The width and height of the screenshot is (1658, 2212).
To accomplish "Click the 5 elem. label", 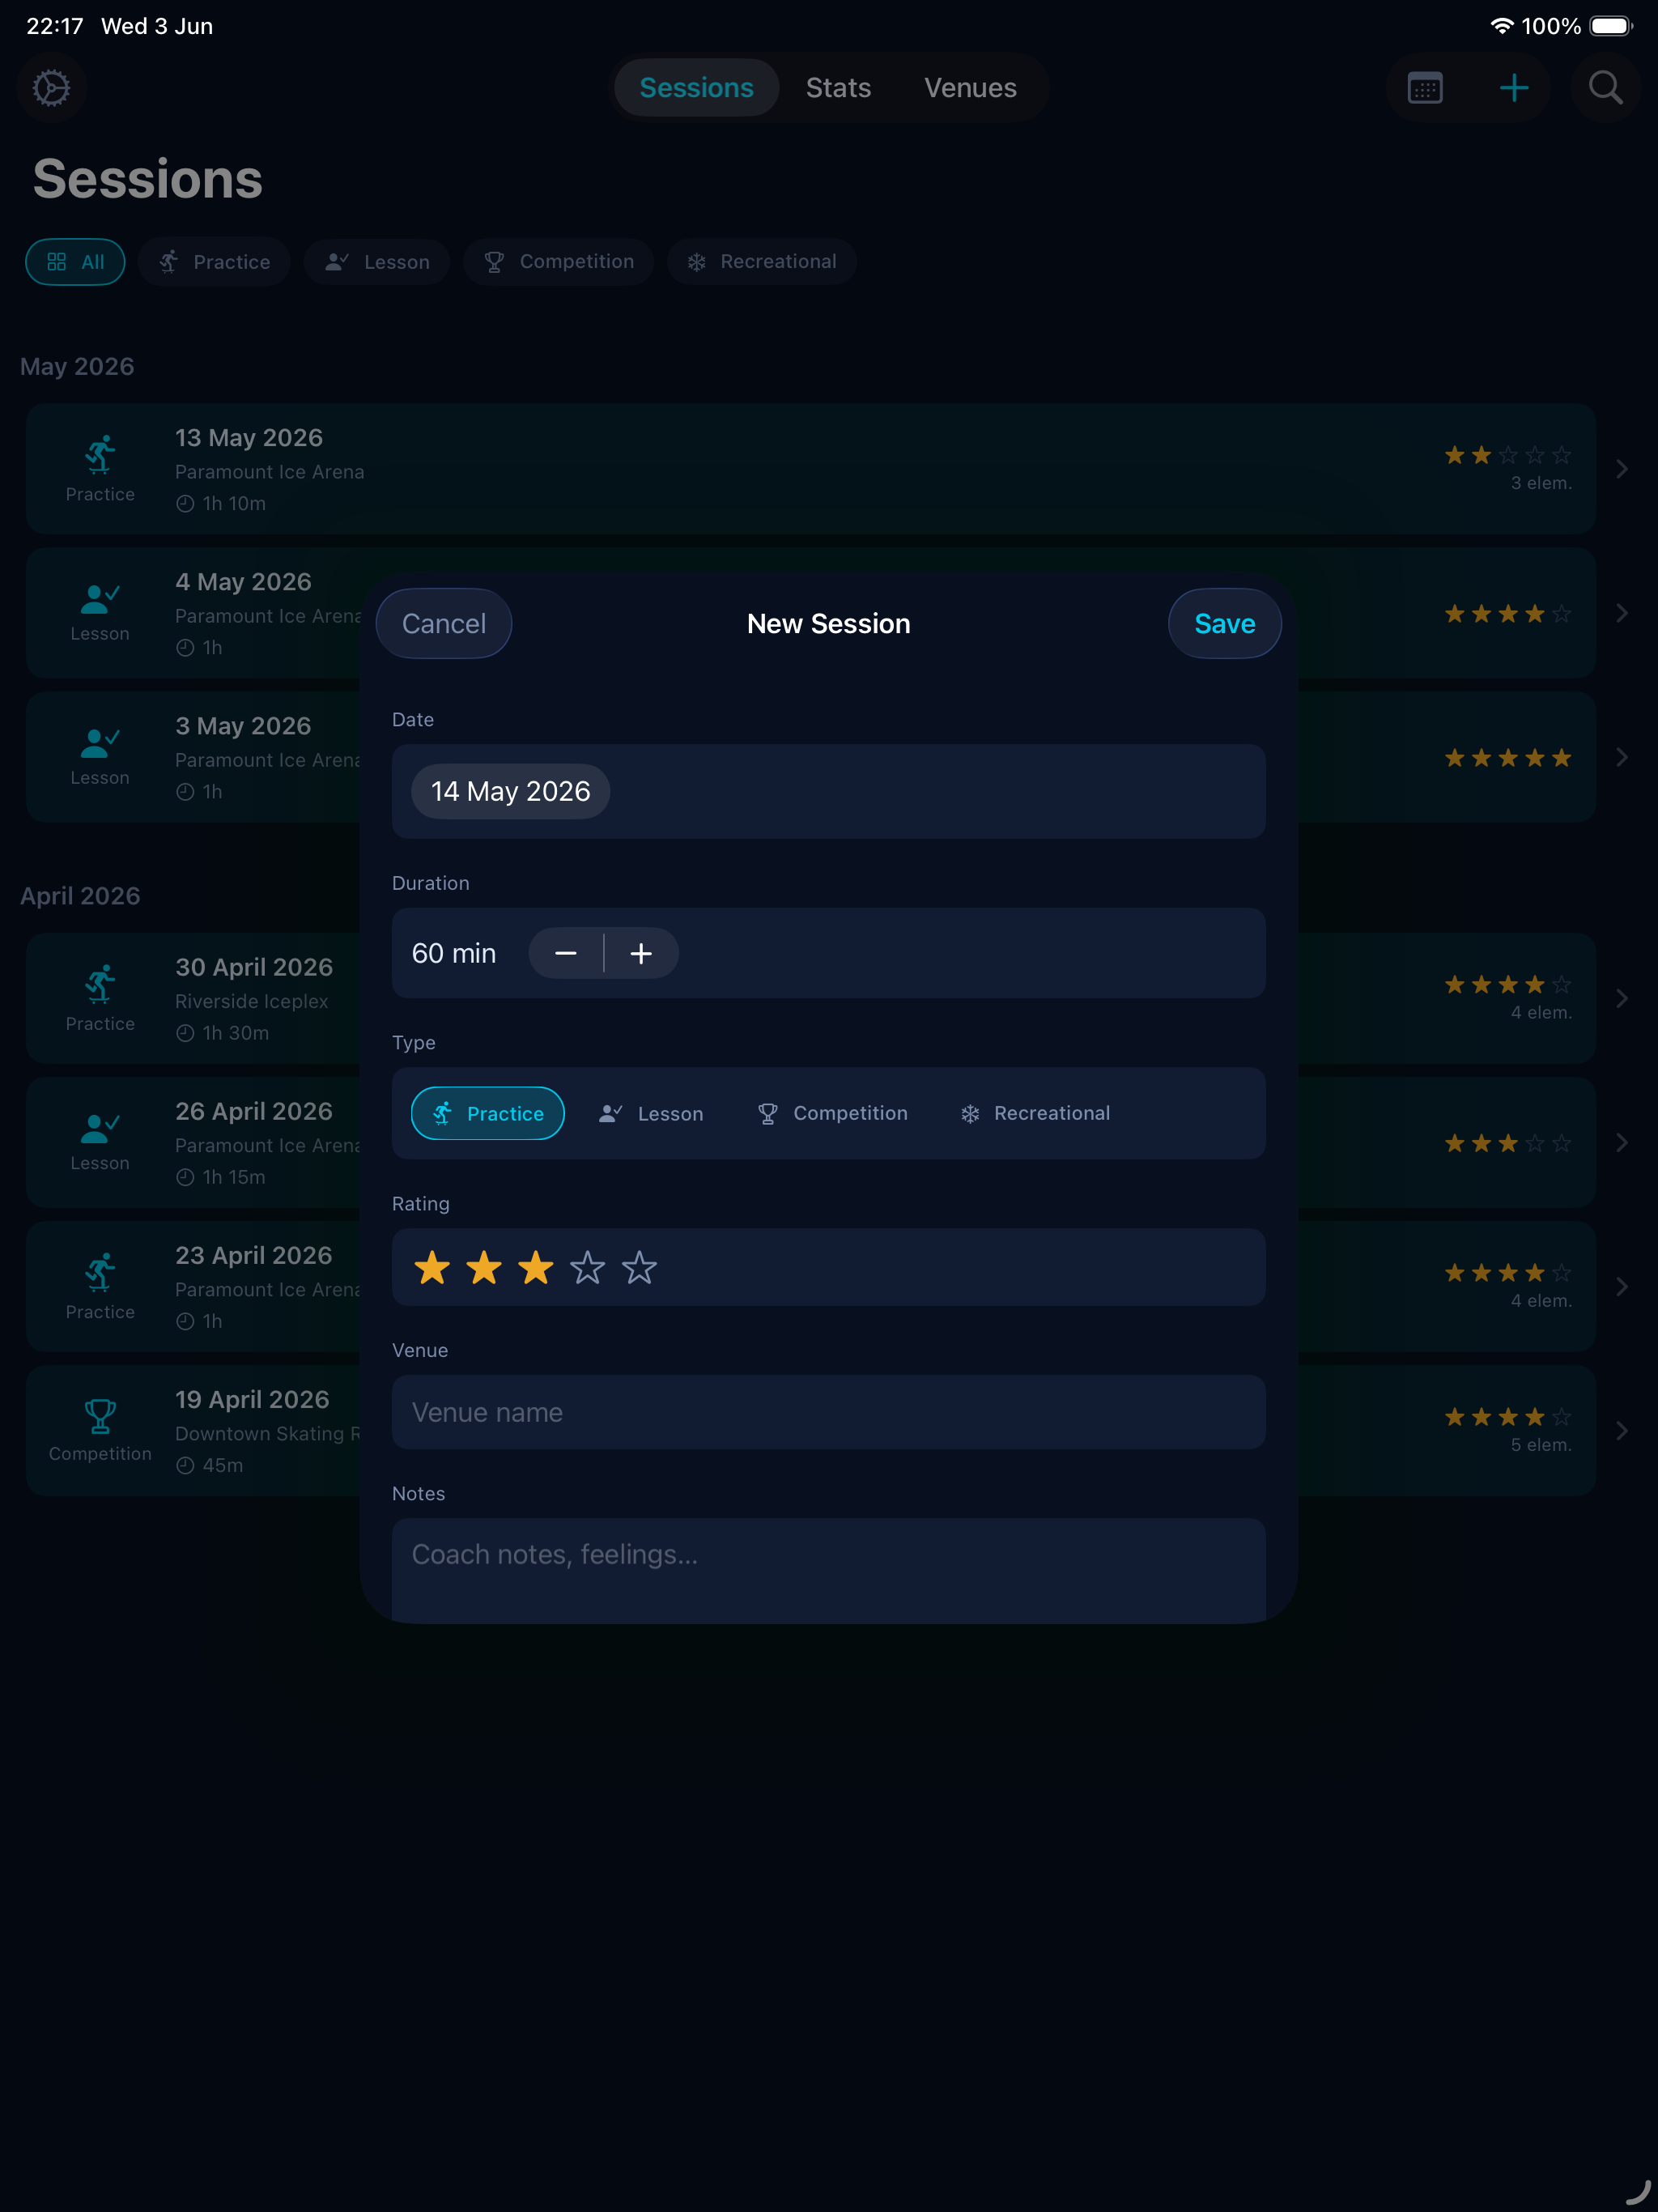I will tap(1541, 1445).
